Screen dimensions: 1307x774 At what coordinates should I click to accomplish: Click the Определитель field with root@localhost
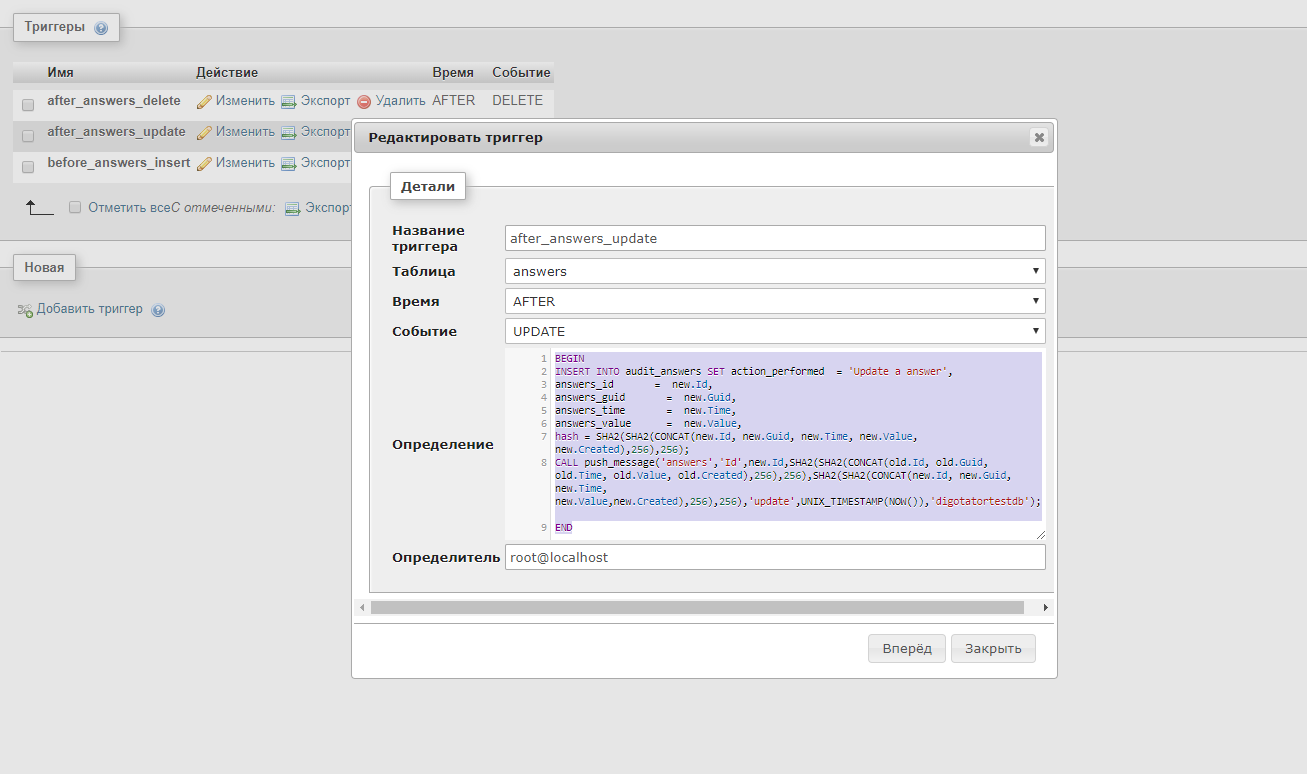pyautogui.click(x=775, y=557)
